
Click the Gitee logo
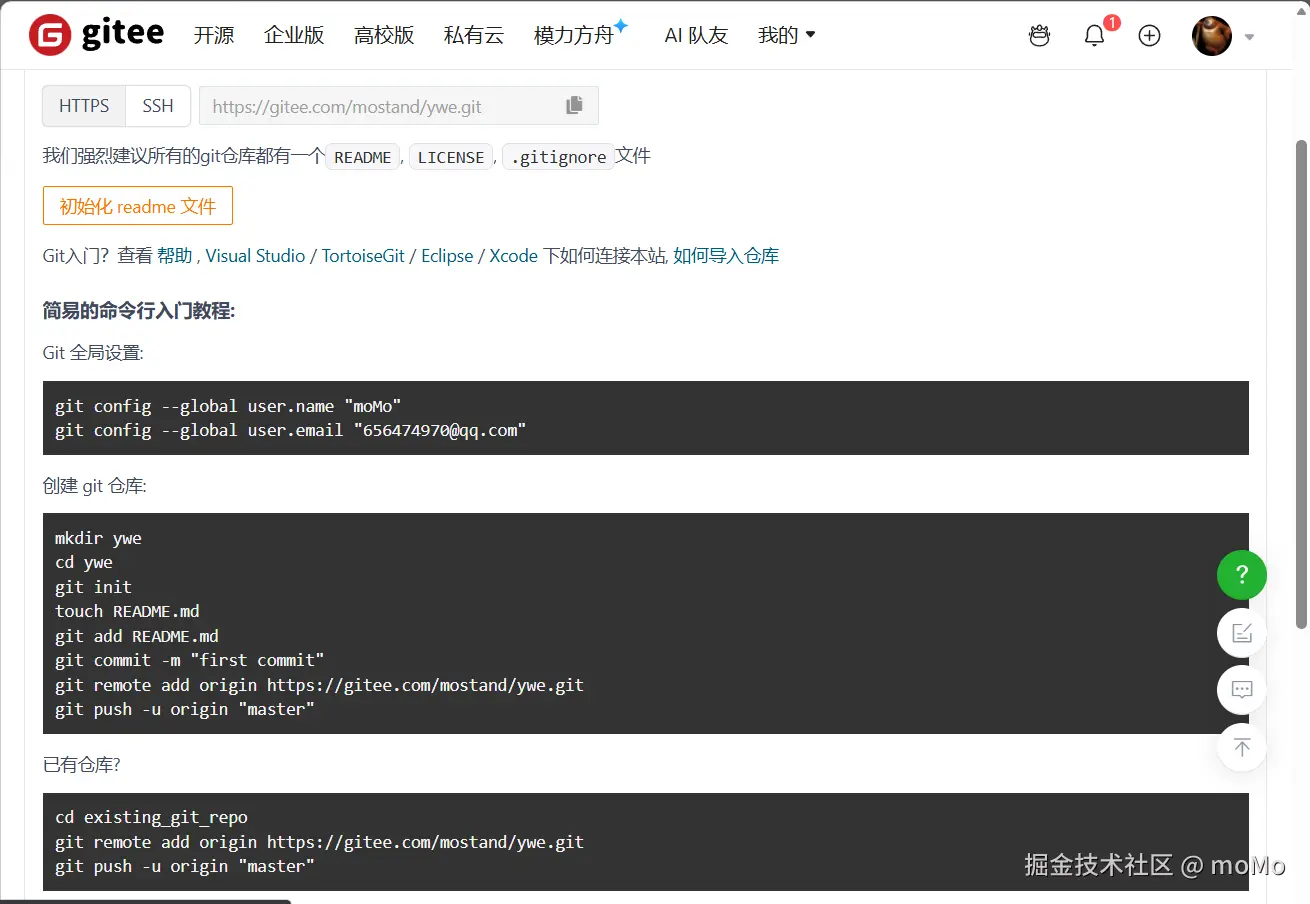96,35
